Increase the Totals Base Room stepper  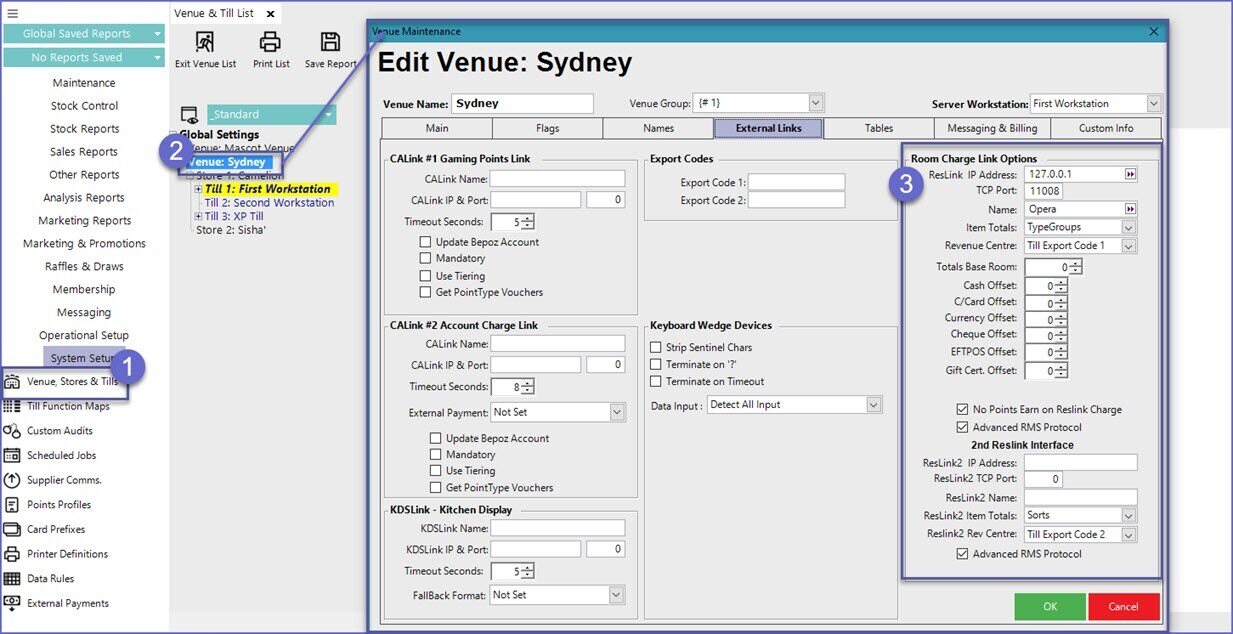pos(1076,263)
